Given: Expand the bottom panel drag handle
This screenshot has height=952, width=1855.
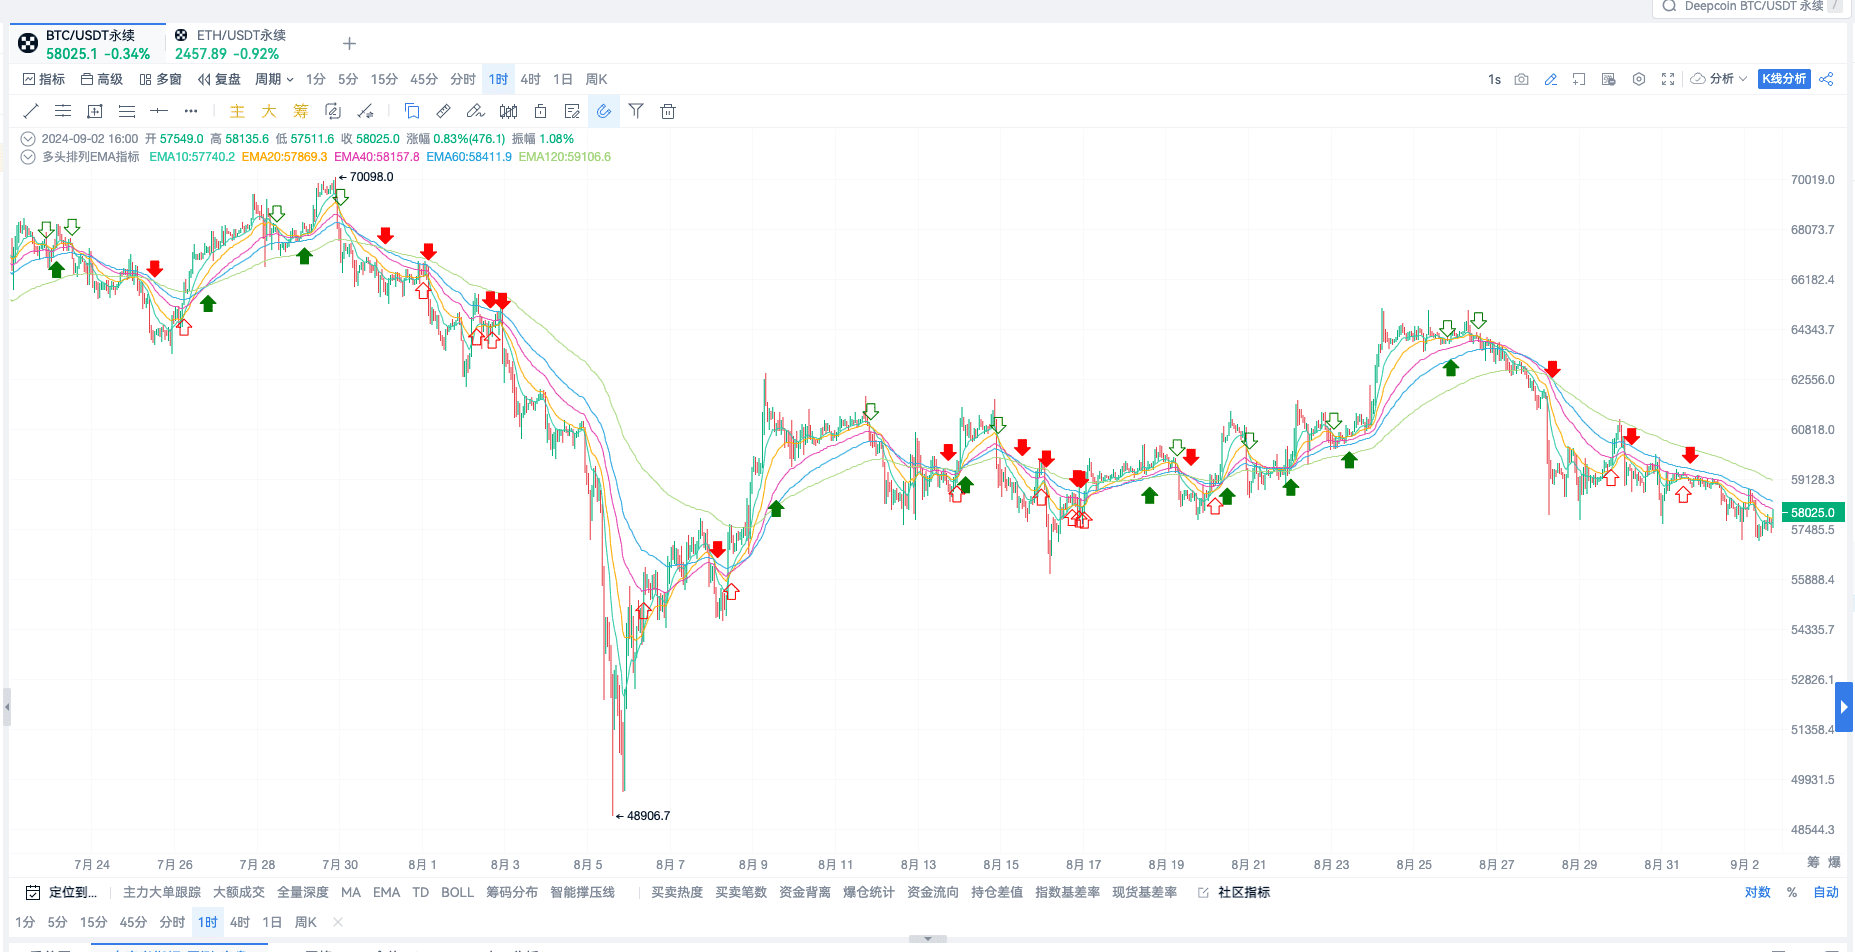Looking at the screenshot, I should [x=928, y=939].
